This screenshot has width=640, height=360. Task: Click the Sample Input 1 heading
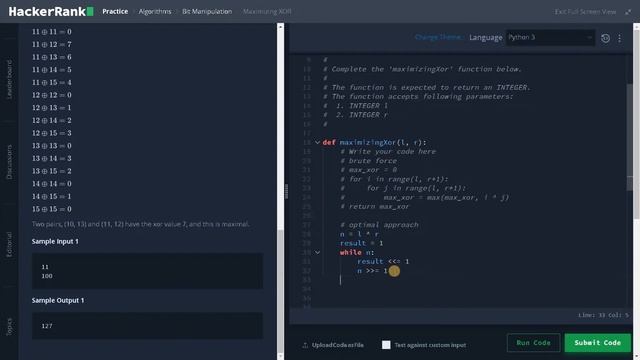(x=55, y=242)
